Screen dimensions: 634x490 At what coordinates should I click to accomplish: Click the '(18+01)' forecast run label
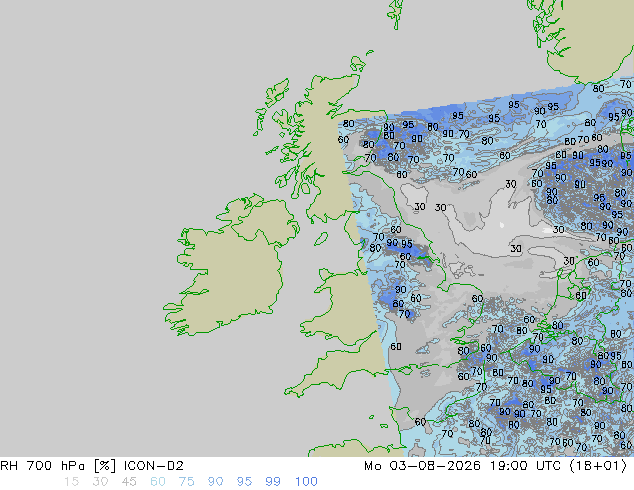598,466
